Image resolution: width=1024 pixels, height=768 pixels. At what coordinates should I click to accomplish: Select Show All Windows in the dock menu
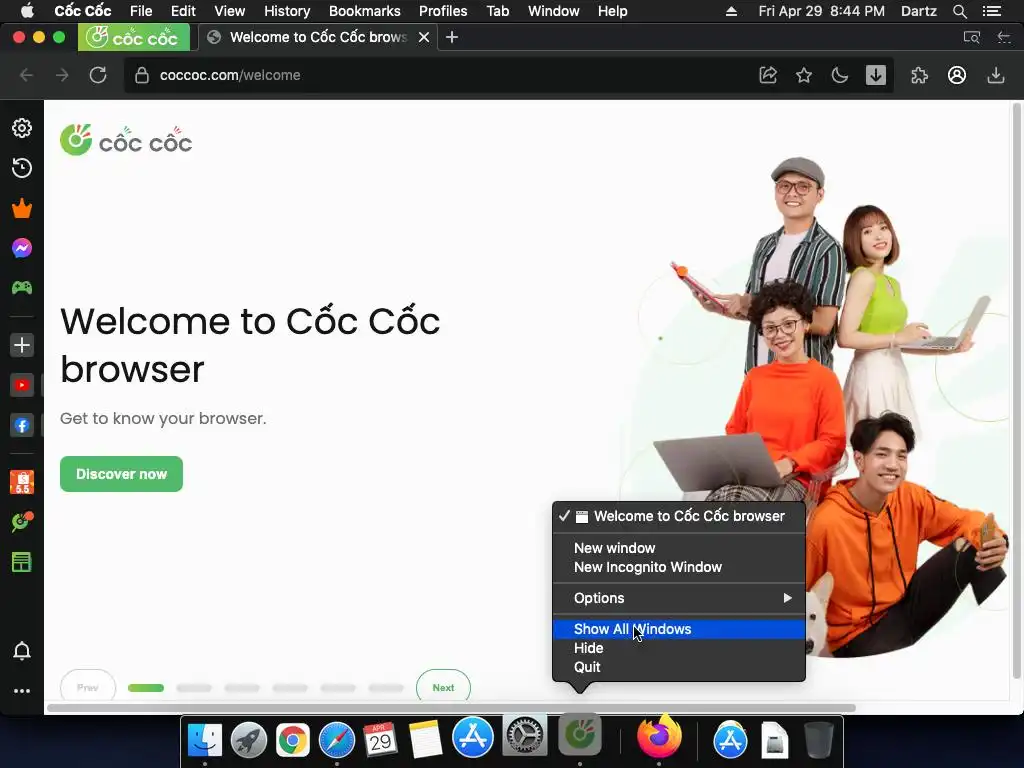679,629
